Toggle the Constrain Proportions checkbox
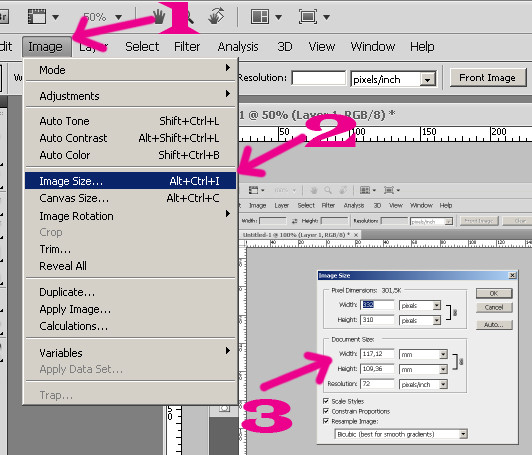 point(326,411)
